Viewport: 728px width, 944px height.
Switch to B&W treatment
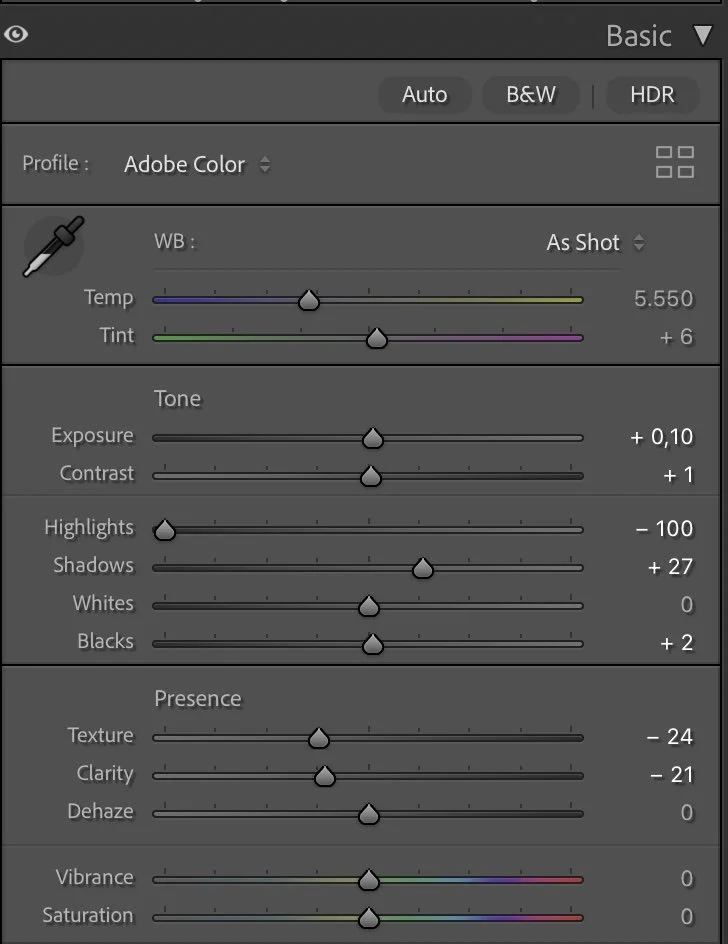(x=530, y=95)
